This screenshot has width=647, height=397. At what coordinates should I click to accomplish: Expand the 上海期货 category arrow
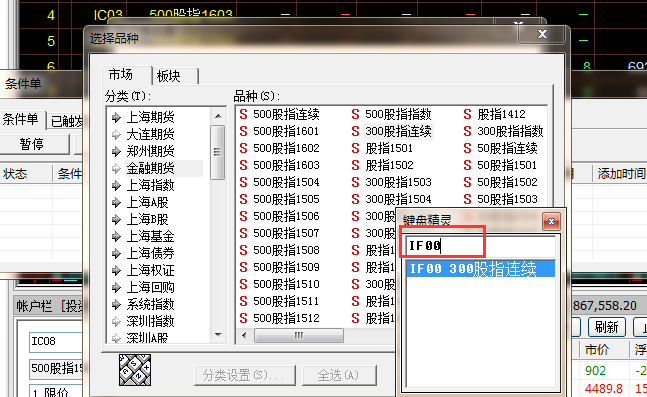tap(116, 118)
